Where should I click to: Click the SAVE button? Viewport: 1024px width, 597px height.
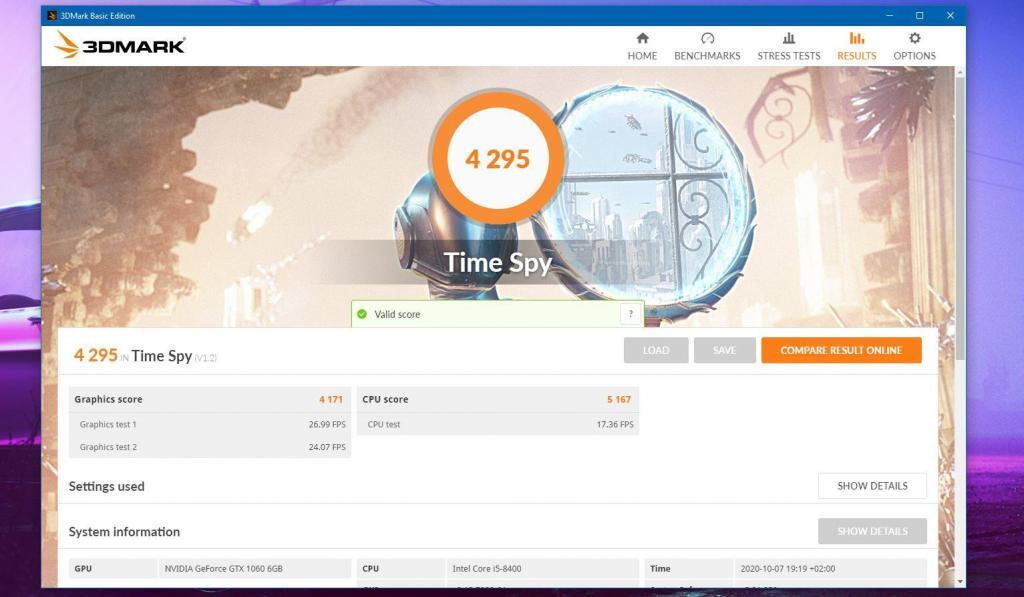724,350
